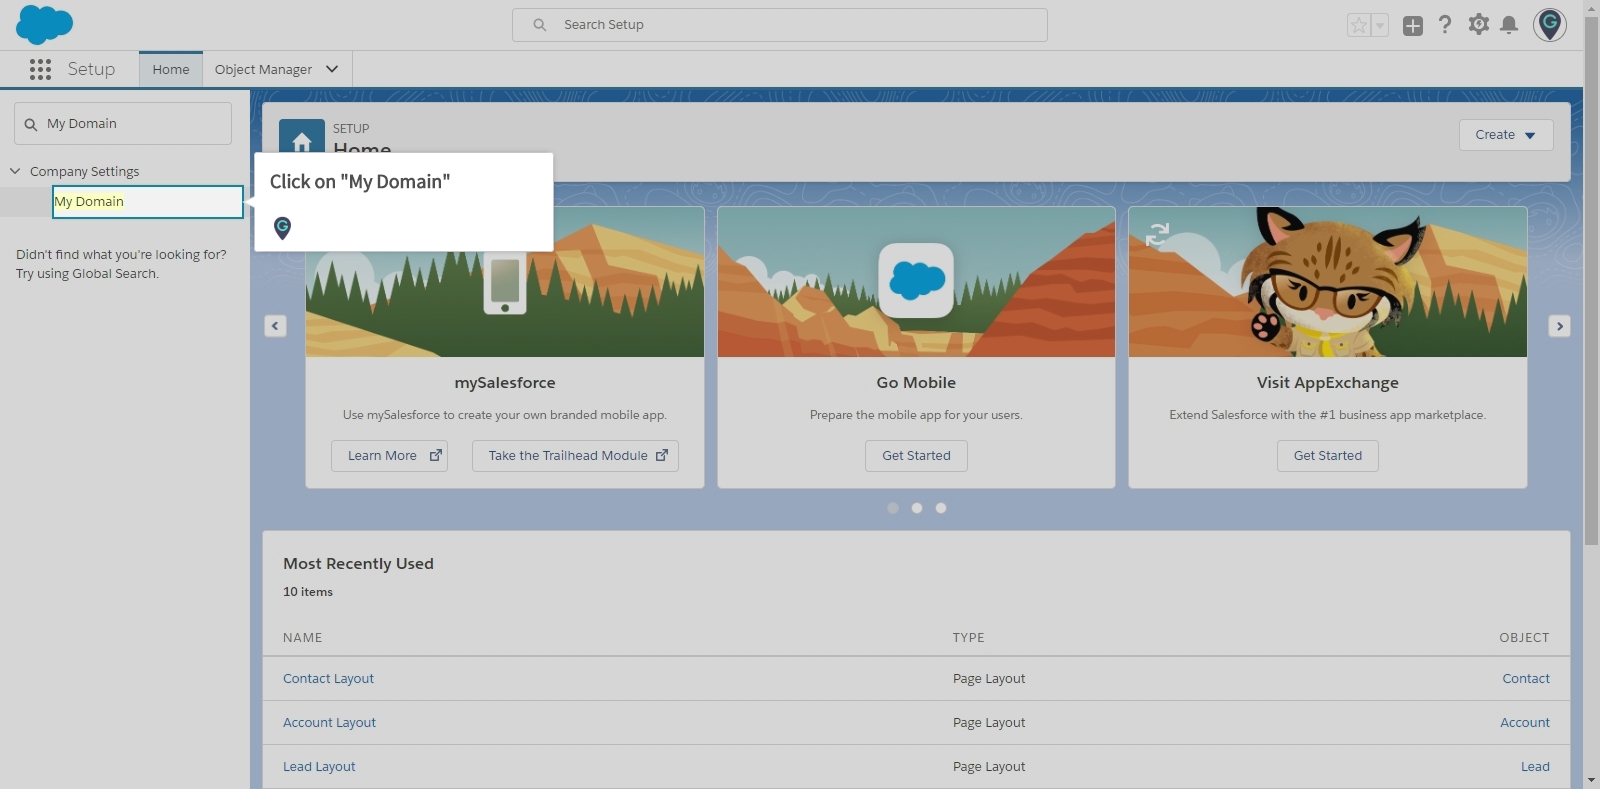This screenshot has height=789, width=1600.
Task: Click the Most Recently Used heading
Action: pos(358,563)
